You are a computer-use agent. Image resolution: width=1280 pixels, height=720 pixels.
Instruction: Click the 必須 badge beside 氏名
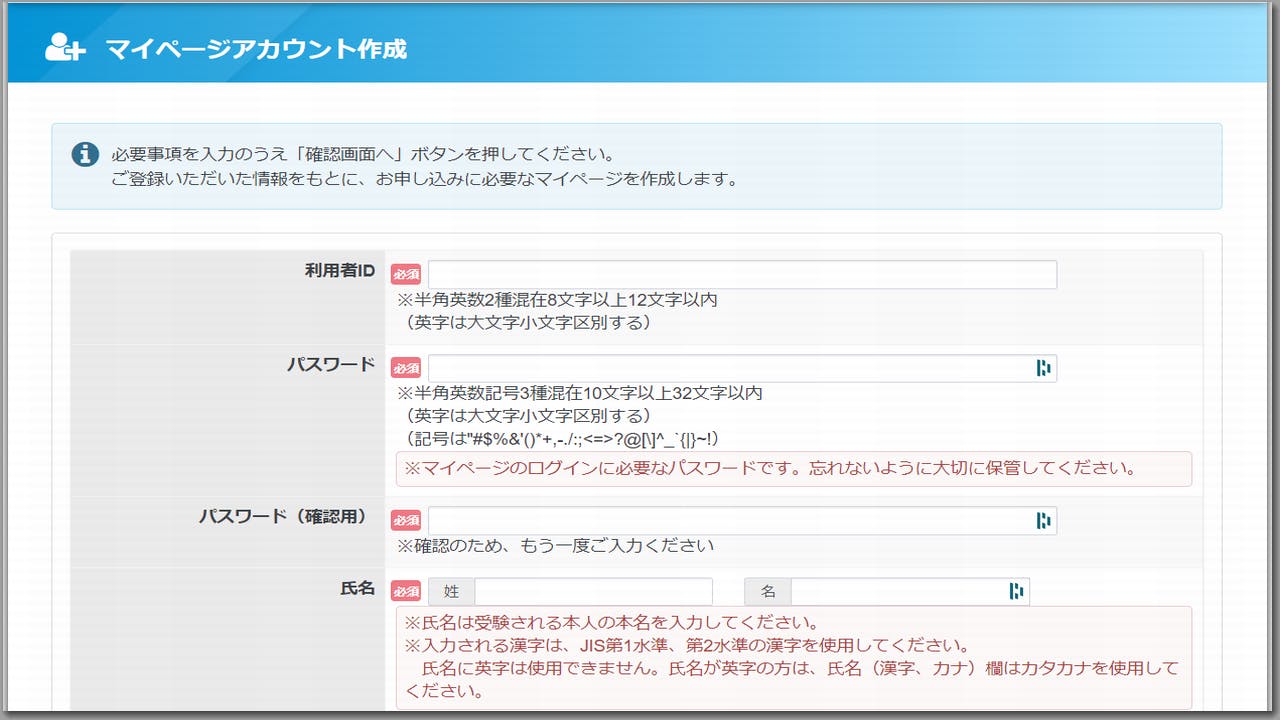pos(406,591)
